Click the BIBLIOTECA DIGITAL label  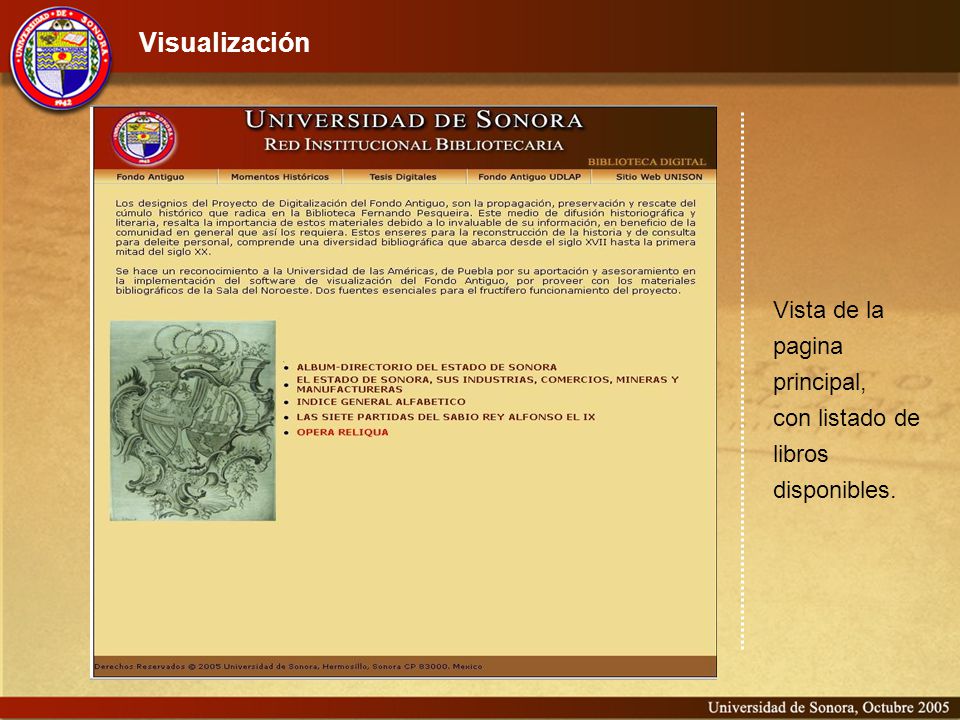[647, 162]
